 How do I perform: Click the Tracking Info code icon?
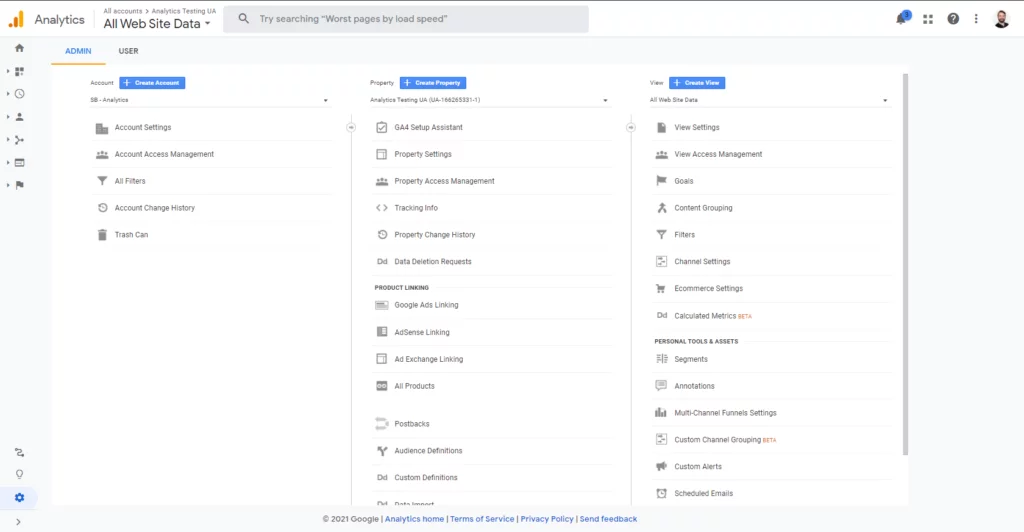pyautogui.click(x=382, y=208)
